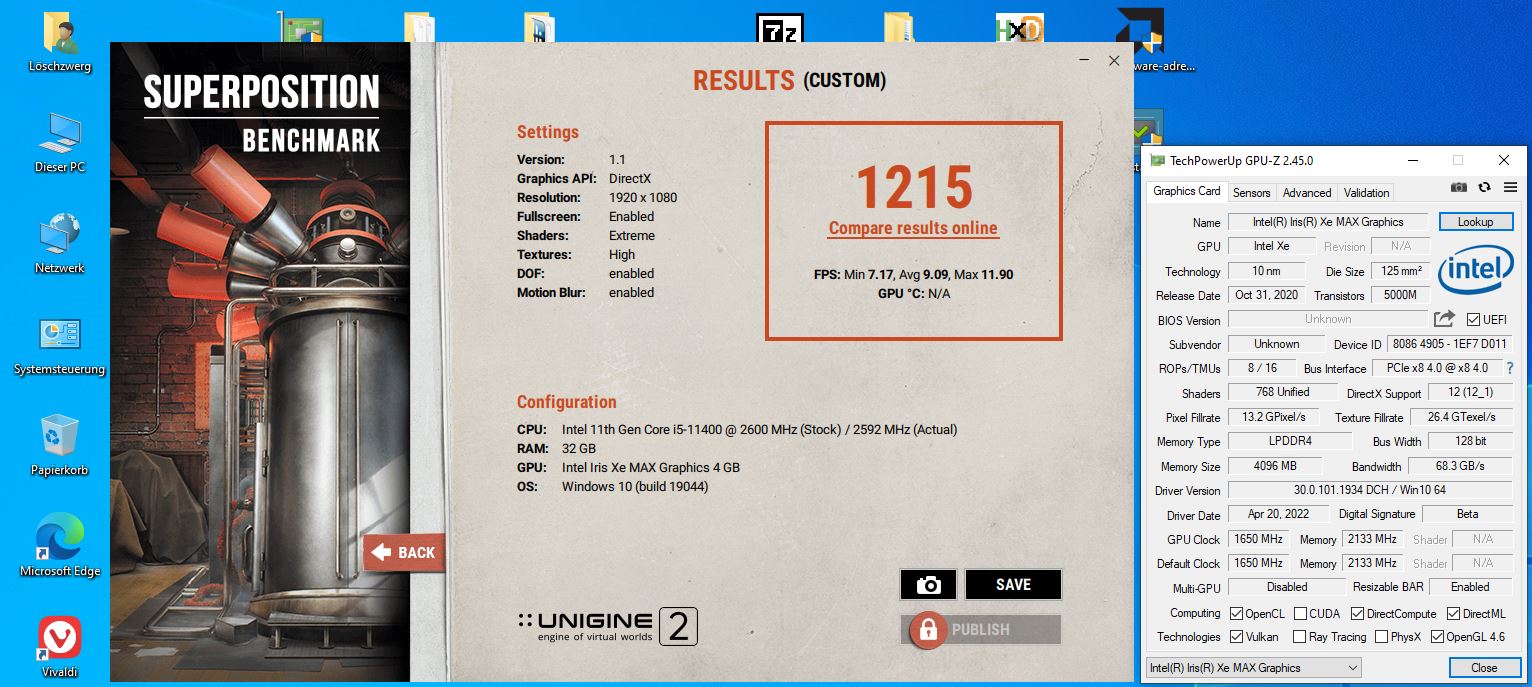Switch to the Sensors tab
This screenshot has height=687, width=1532.
click(1251, 193)
